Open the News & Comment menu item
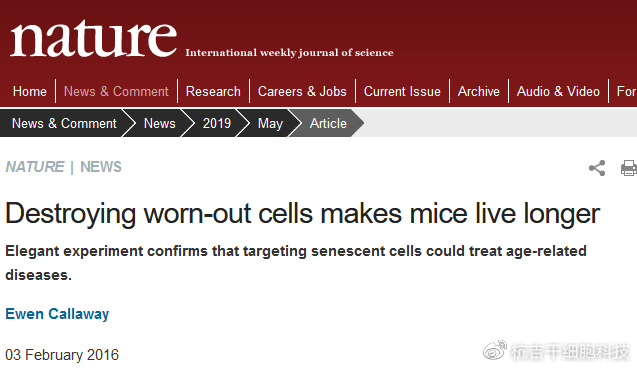Screen dimensions: 637x368 click(x=116, y=91)
